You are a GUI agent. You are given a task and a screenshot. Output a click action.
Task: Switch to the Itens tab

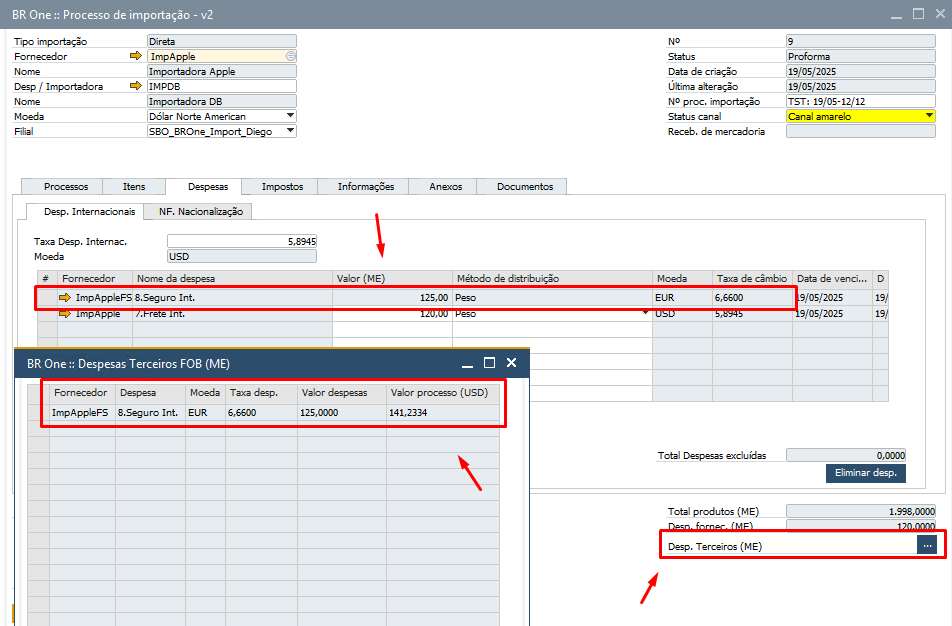click(134, 186)
